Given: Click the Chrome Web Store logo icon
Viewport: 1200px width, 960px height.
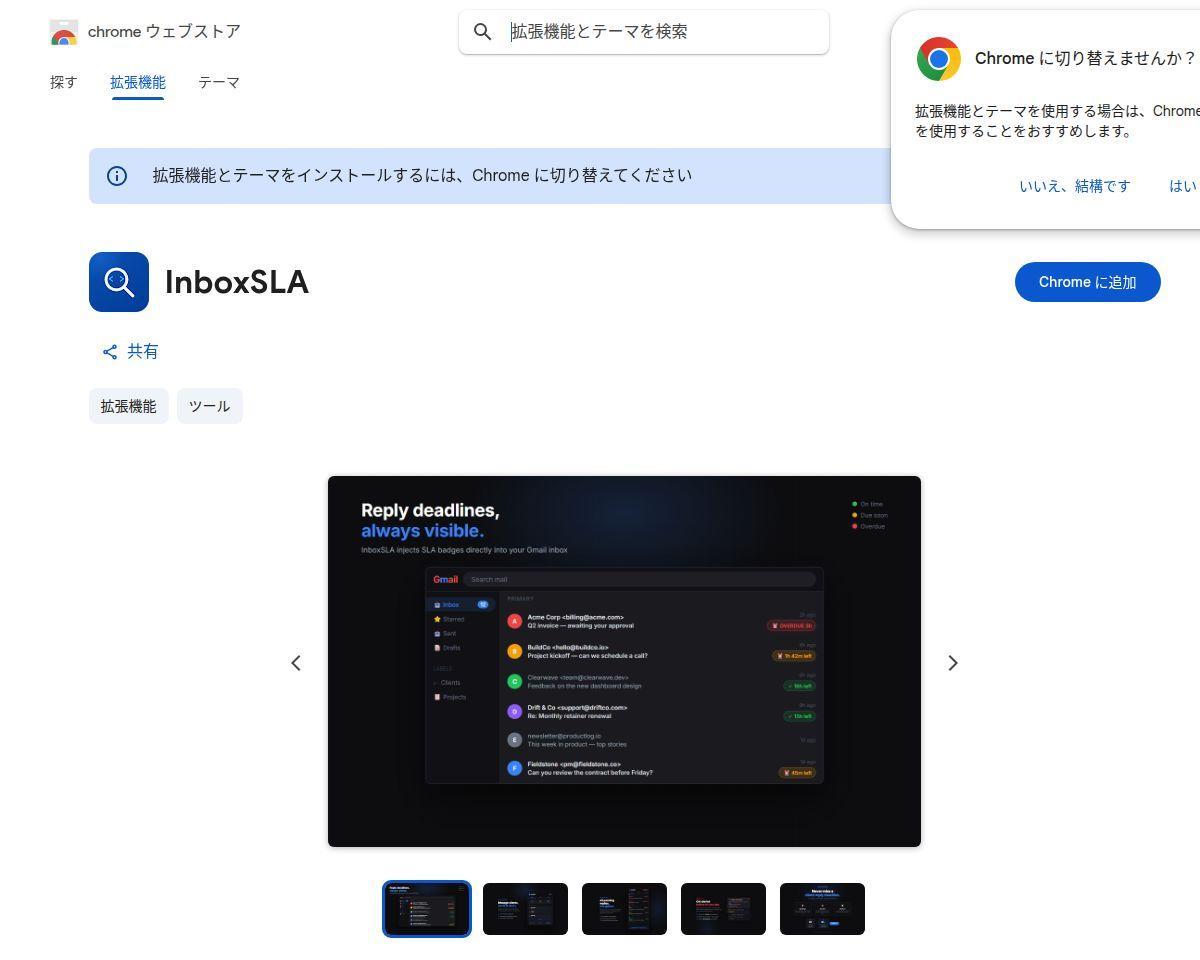Looking at the screenshot, I should (64, 33).
